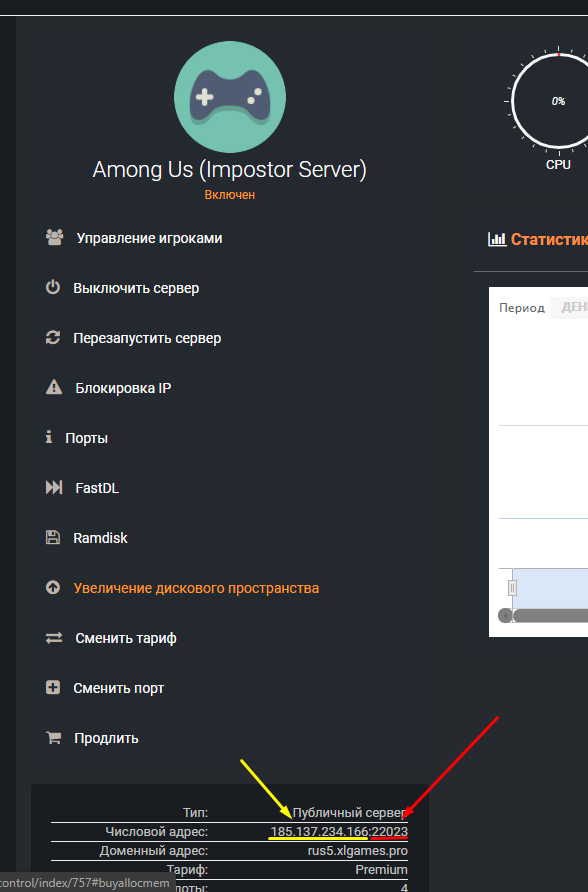Image resolution: width=588 pixels, height=892 pixels.
Task: Click the bar chart statistics icon
Action: [x=497, y=239]
